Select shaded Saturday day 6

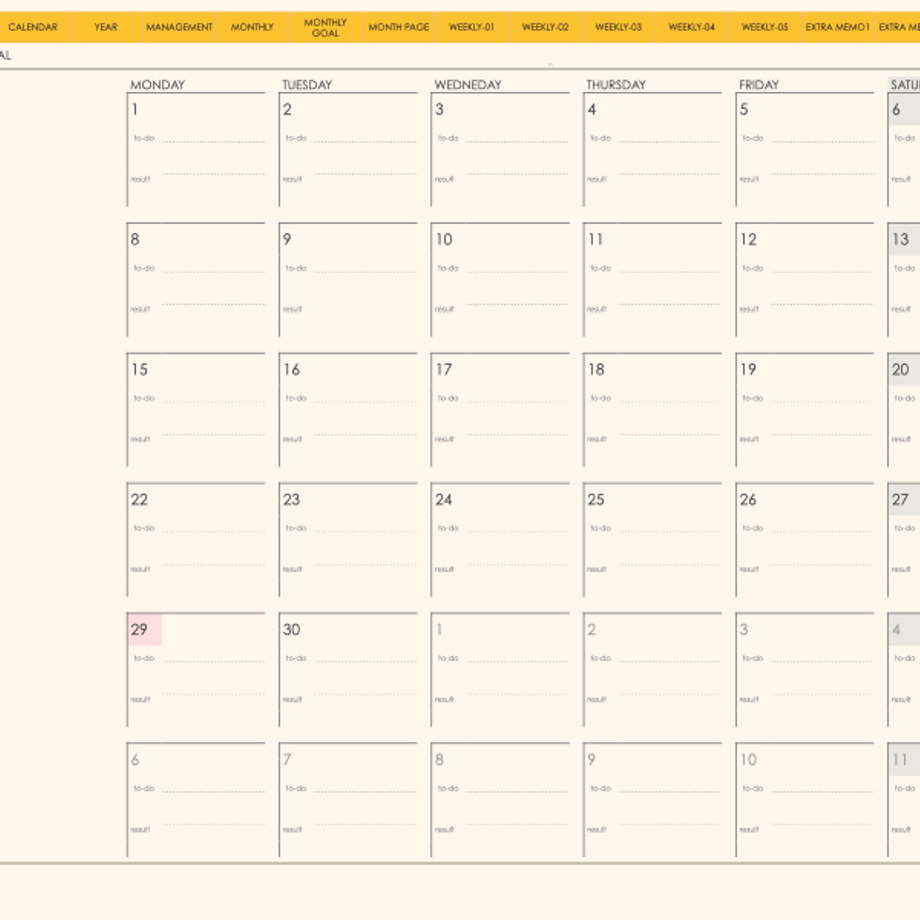[896, 109]
